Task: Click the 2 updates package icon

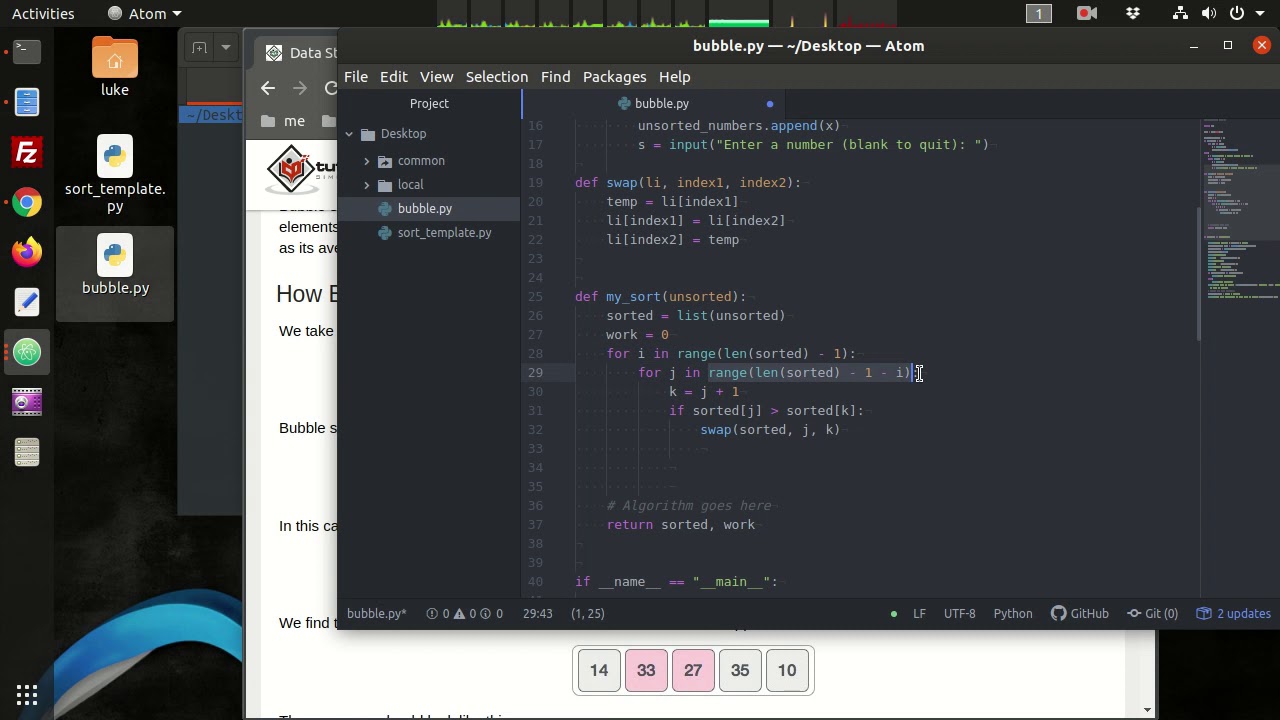Action: 1233,613
